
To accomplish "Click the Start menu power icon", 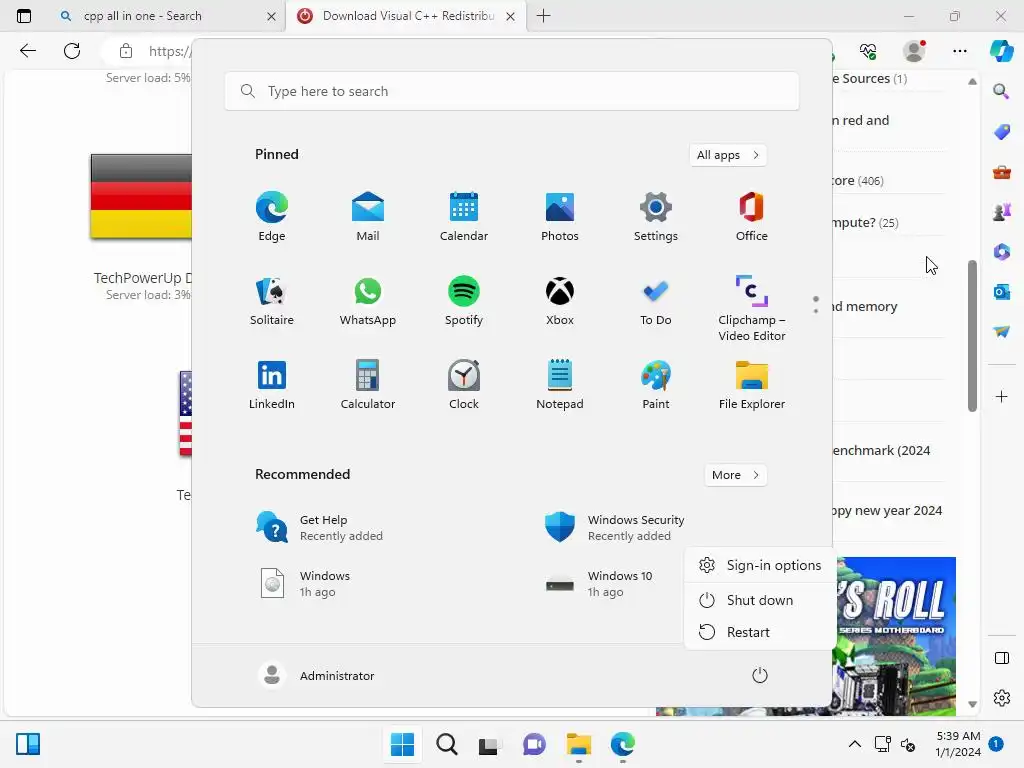I will click(x=760, y=675).
